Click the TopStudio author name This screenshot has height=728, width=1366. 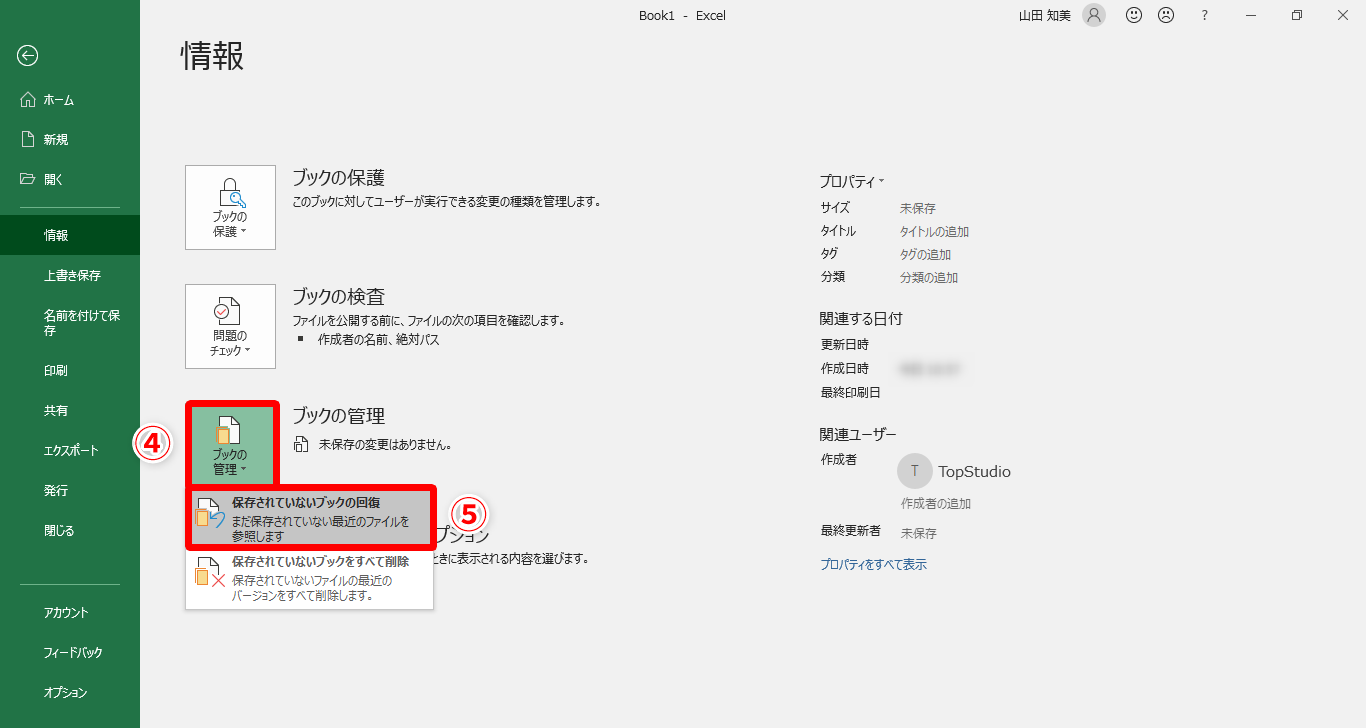[x=974, y=471]
